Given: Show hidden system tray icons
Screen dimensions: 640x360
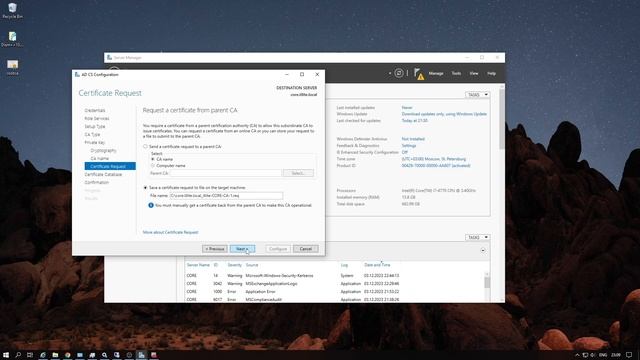Looking at the screenshot, I should click(577, 355).
